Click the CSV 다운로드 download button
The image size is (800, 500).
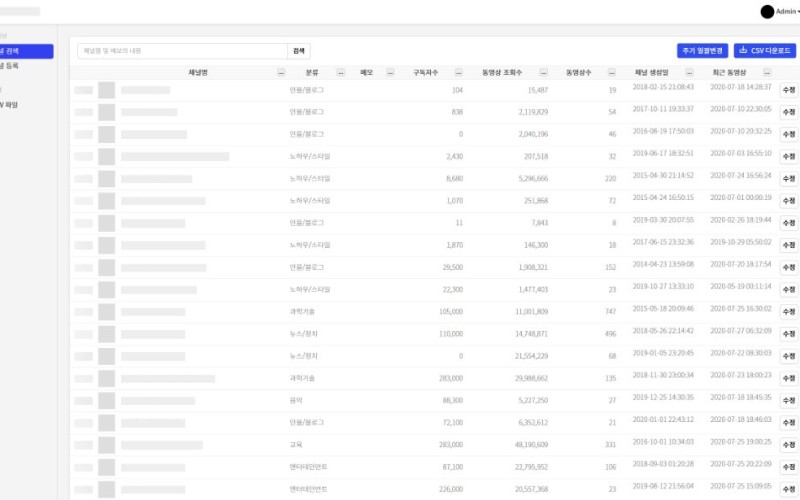point(765,51)
